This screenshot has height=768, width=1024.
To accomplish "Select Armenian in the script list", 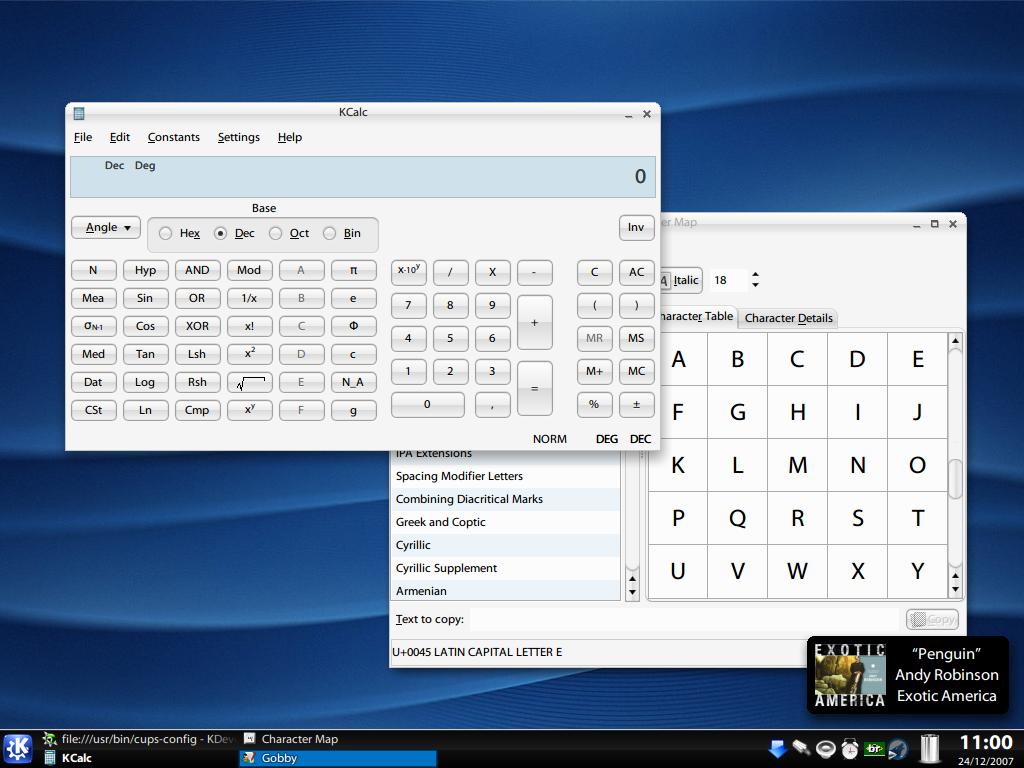I will coord(505,590).
